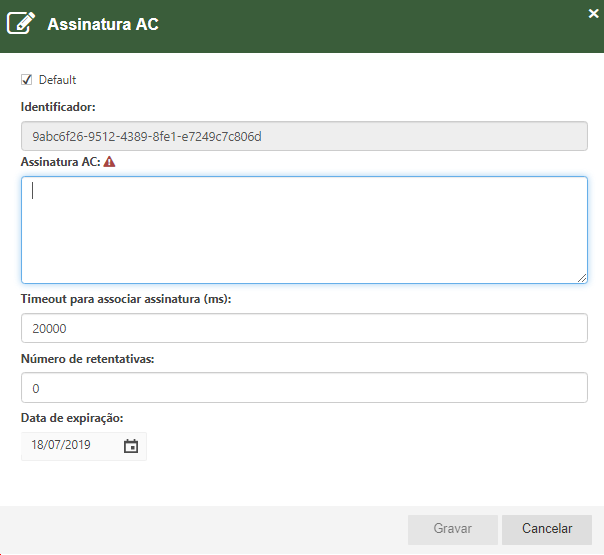Click the expiration date value 18/07/2019
Viewport: 604px width, 555px height.
point(61,446)
